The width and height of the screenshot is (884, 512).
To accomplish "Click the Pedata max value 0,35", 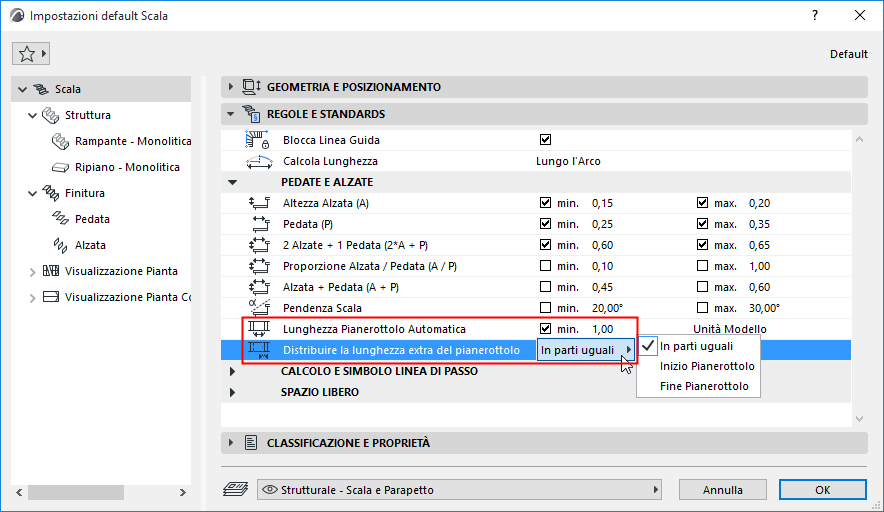I will coord(759,224).
